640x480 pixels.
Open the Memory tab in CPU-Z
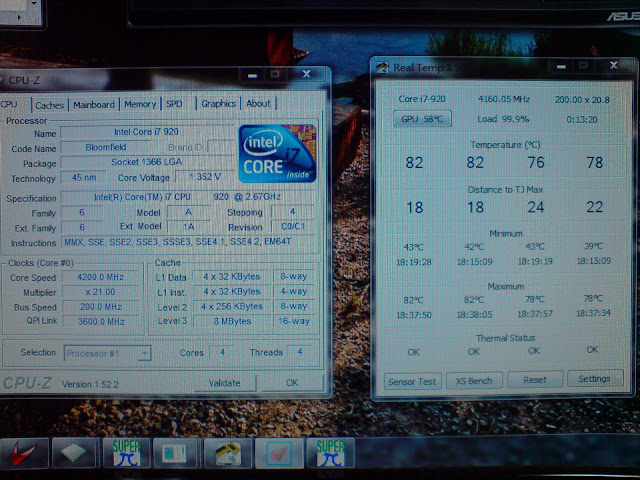click(x=140, y=104)
